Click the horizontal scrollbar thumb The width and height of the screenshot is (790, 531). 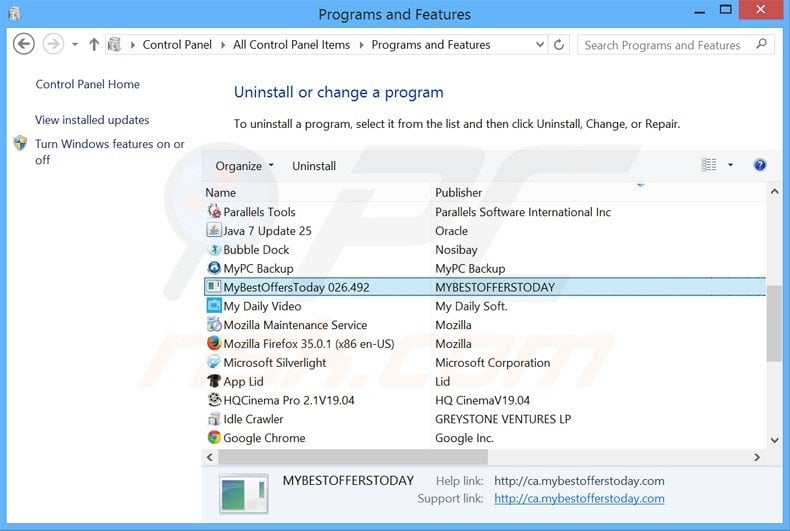[x=353, y=457]
